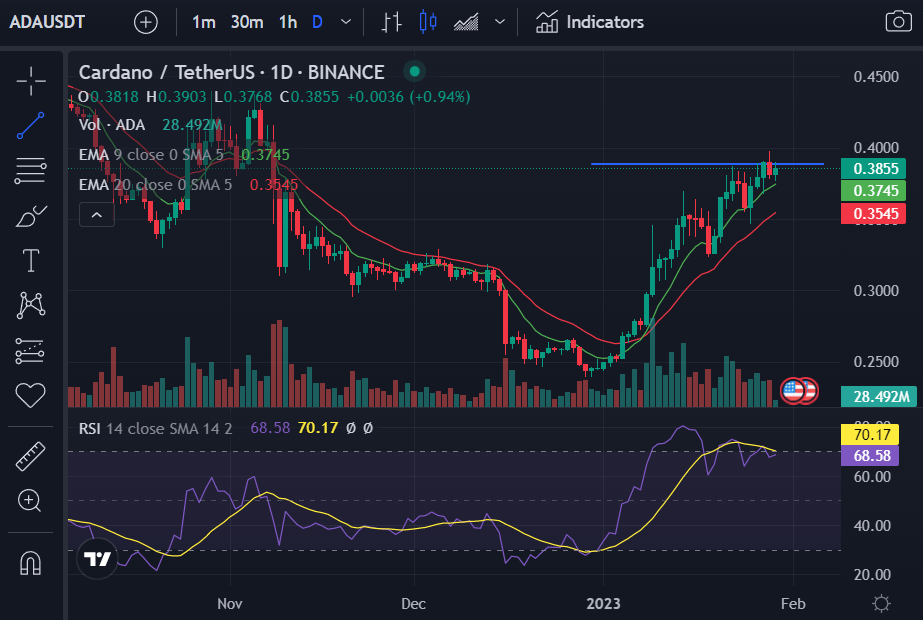Collapse the indicator legend with chevron
This screenshot has width=924, height=620.
97,215
